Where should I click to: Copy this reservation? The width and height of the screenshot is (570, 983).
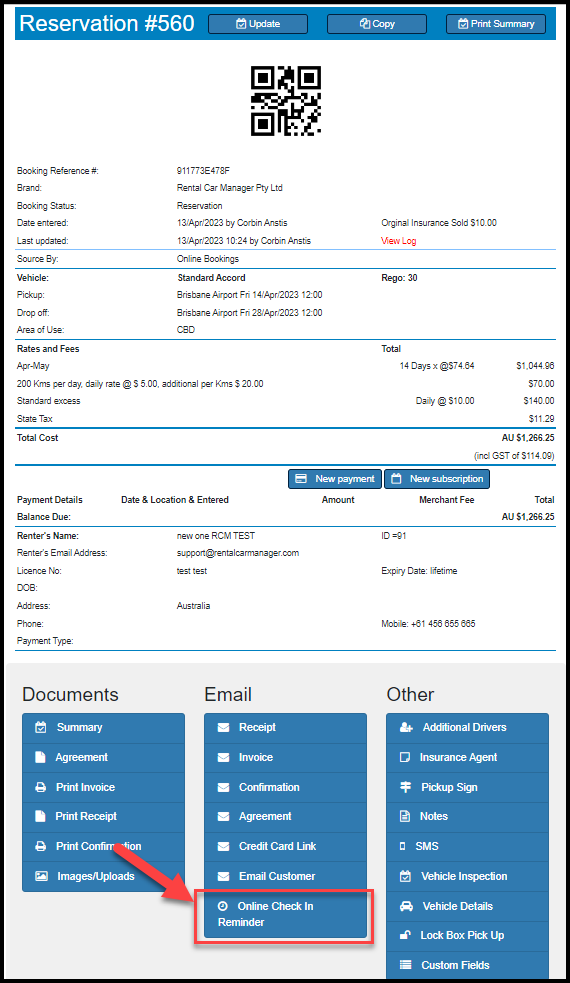377,24
